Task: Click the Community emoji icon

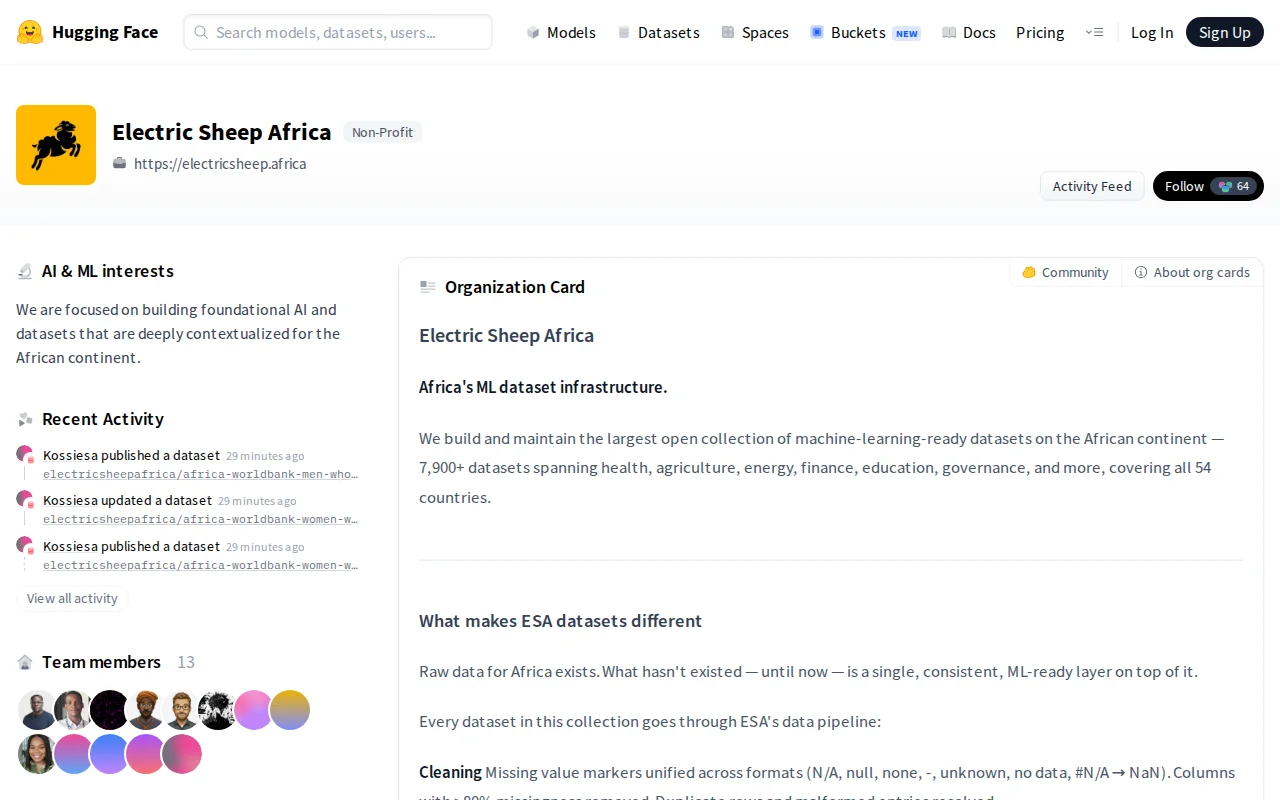Action: [1029, 272]
